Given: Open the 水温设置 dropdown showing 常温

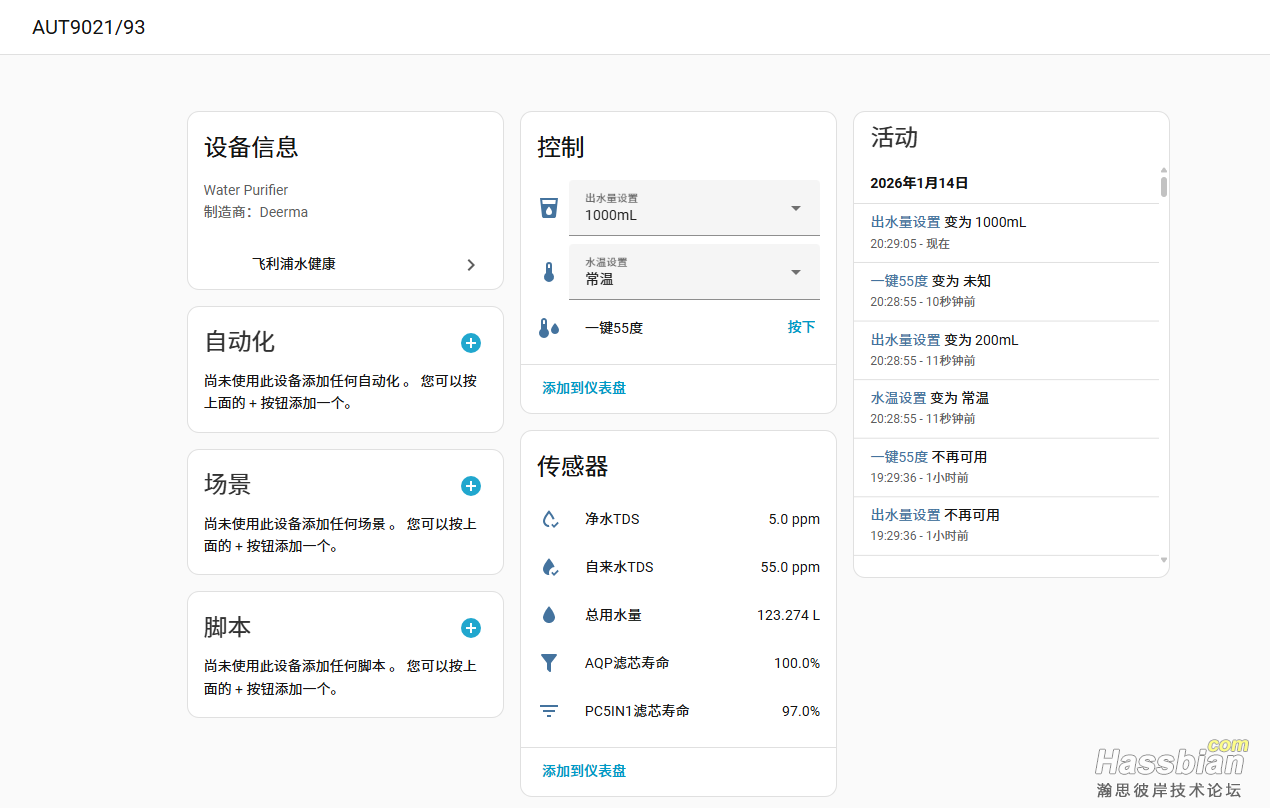Looking at the screenshot, I should pos(694,272).
